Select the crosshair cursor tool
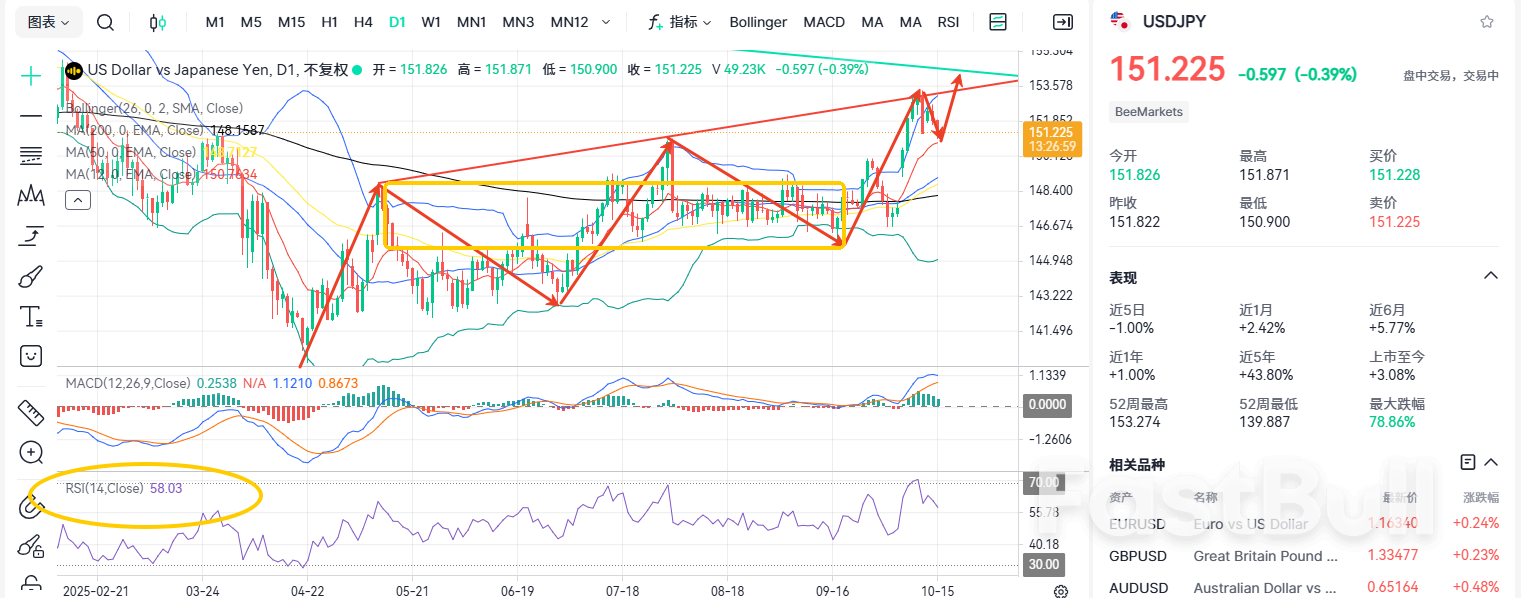Viewport: 1521px width, 598px height. point(31,76)
